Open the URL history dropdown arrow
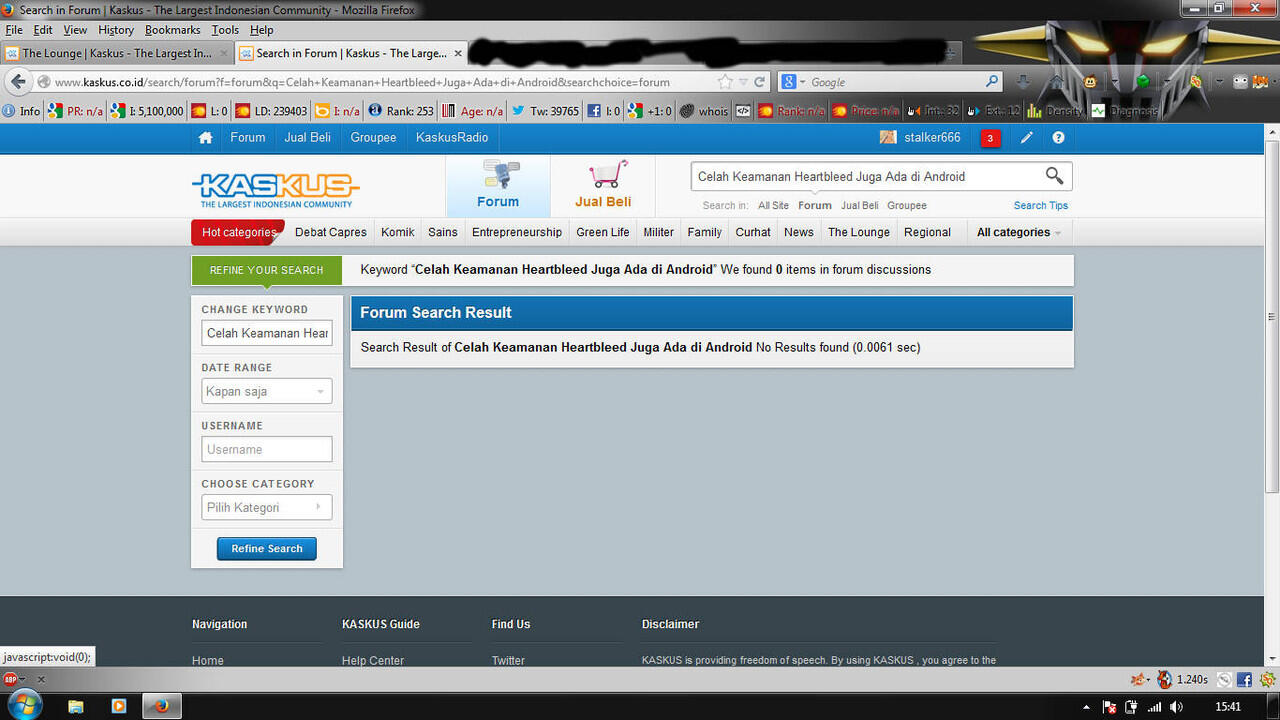Screen dimensions: 1280x720 pyautogui.click(x=743, y=82)
